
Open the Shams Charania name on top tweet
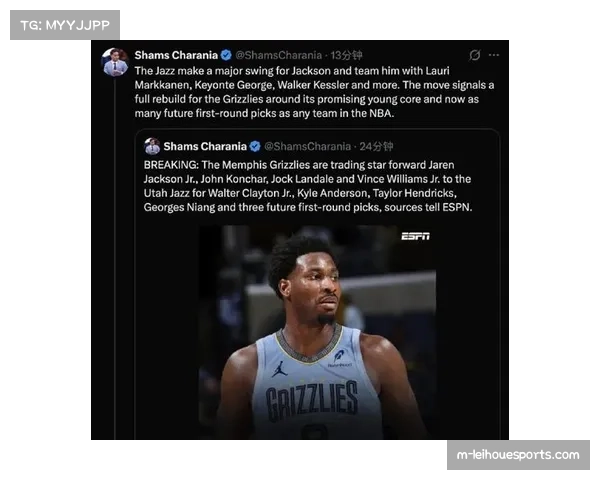(x=175, y=55)
